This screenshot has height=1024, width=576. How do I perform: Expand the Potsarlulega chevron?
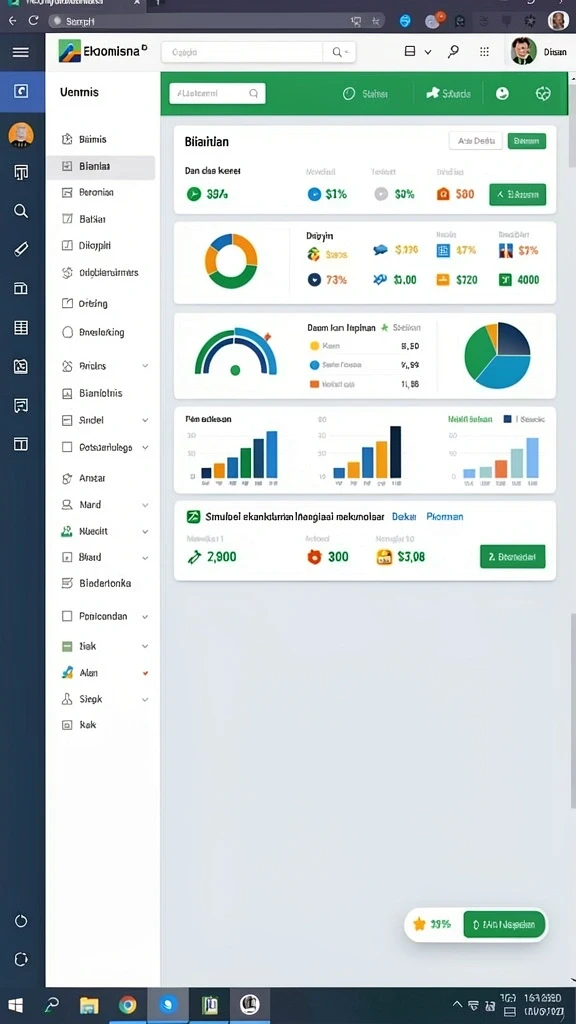point(145,448)
